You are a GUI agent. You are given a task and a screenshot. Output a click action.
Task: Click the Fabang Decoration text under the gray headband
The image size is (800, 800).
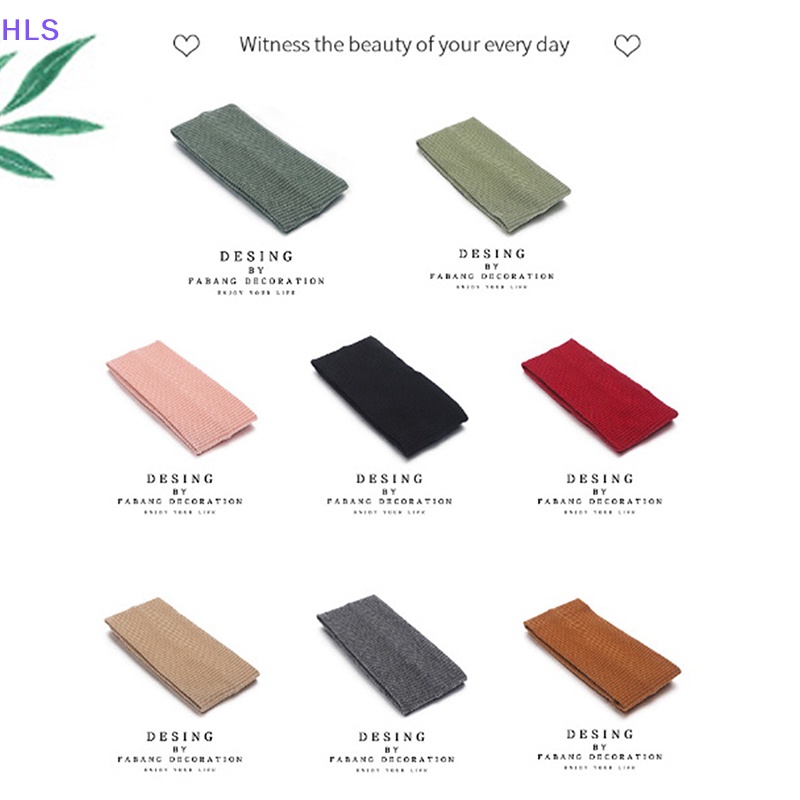tap(392, 759)
